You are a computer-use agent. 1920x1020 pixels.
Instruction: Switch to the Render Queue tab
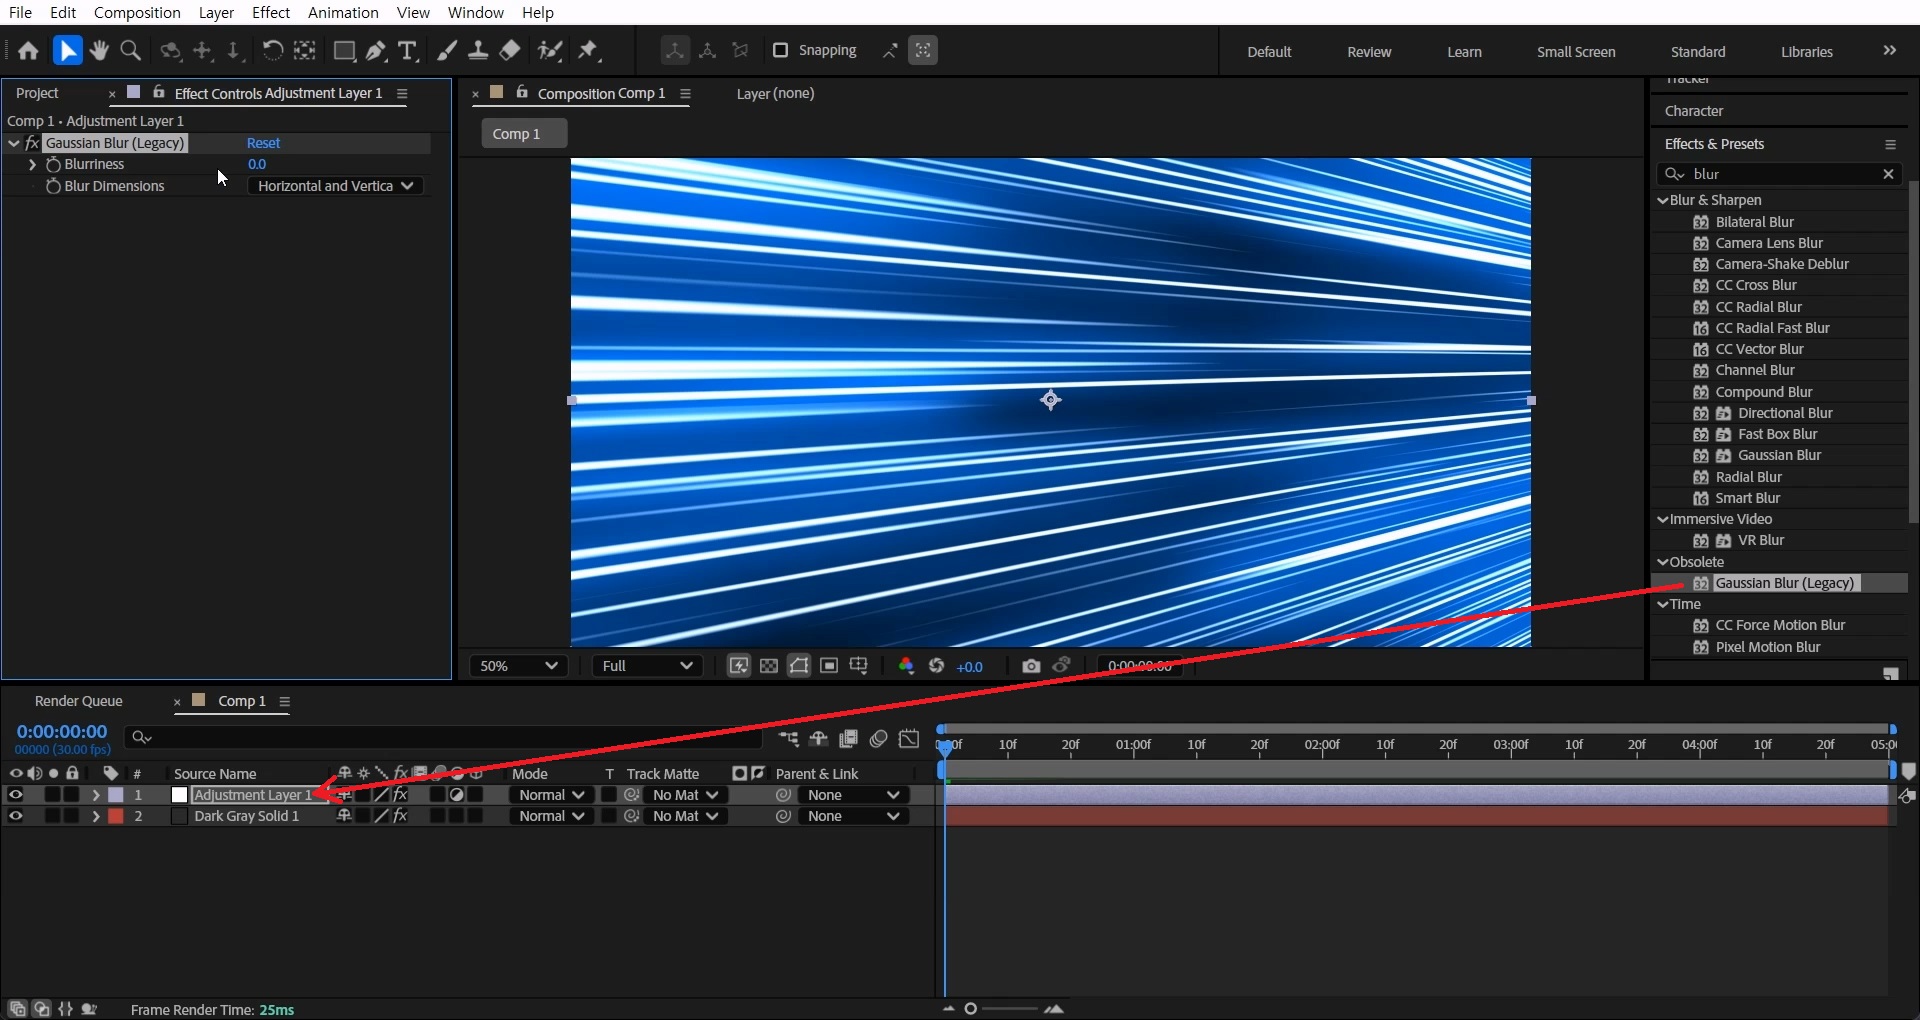(x=78, y=701)
